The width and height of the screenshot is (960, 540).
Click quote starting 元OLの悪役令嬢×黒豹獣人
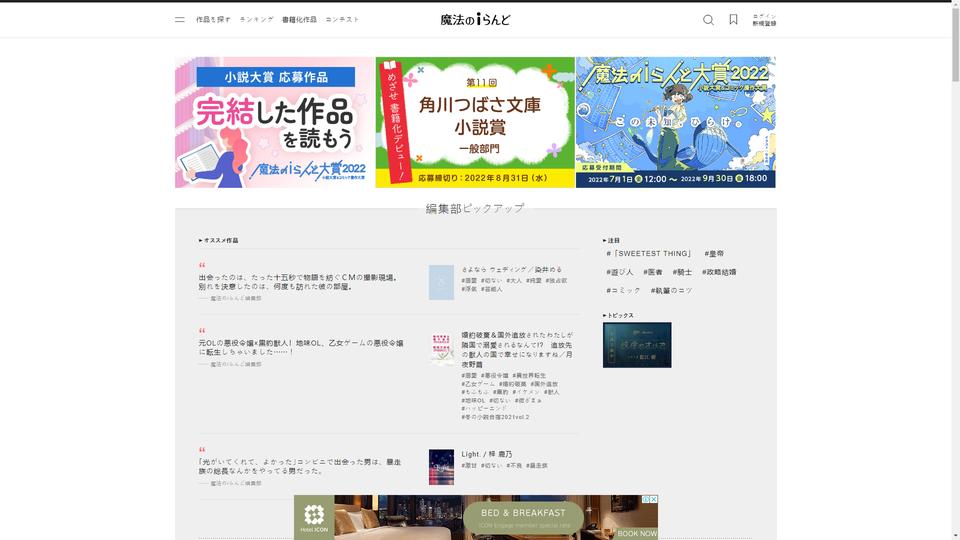[301, 347]
